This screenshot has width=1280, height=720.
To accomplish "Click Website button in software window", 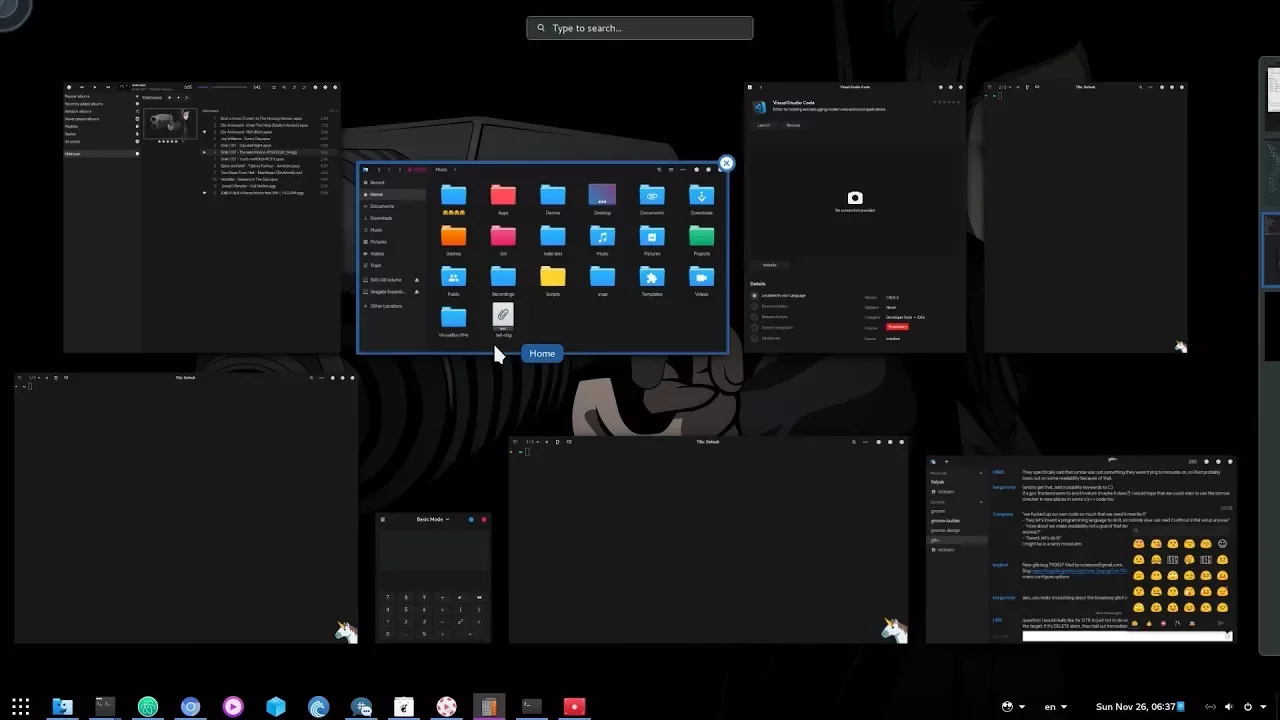I will click(770, 265).
